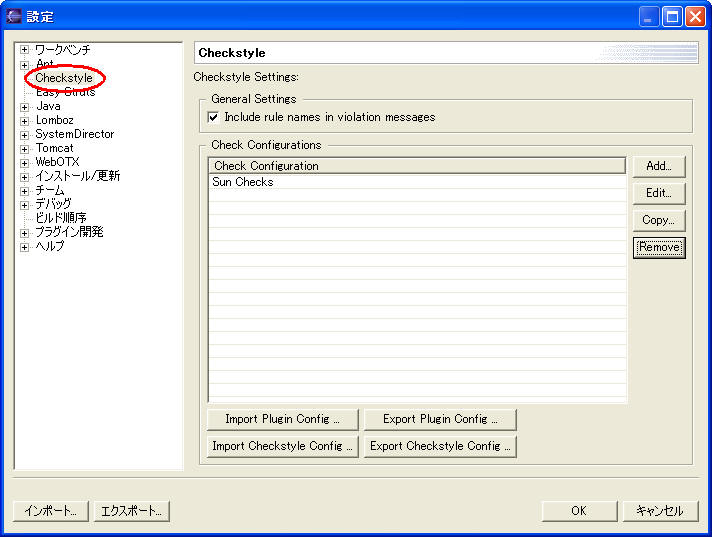The image size is (712, 537).
Task: Select Easy Struts in the tree
Action: pos(65,92)
